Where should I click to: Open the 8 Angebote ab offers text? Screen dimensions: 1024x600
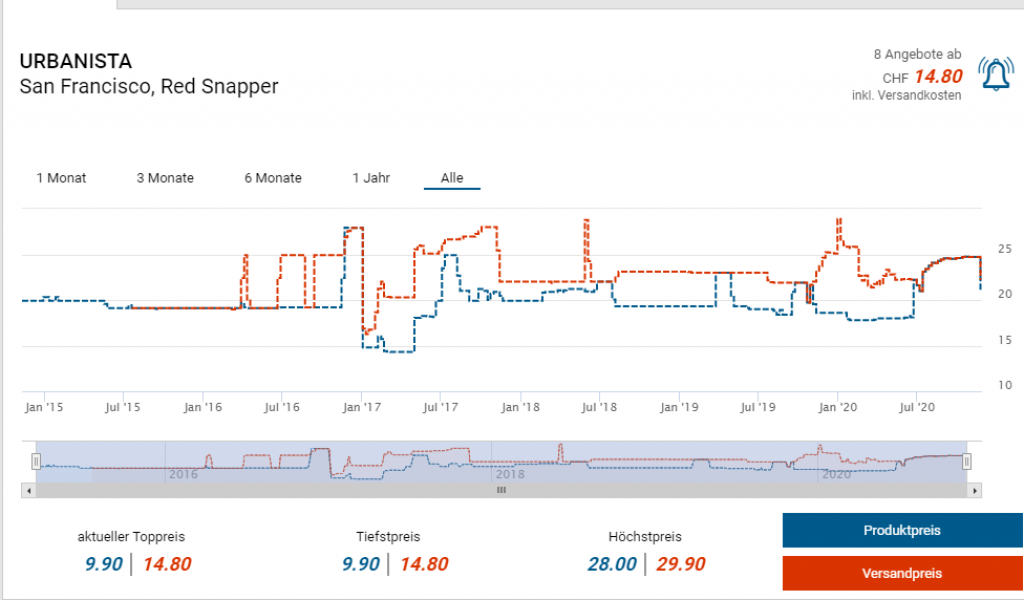click(x=916, y=56)
